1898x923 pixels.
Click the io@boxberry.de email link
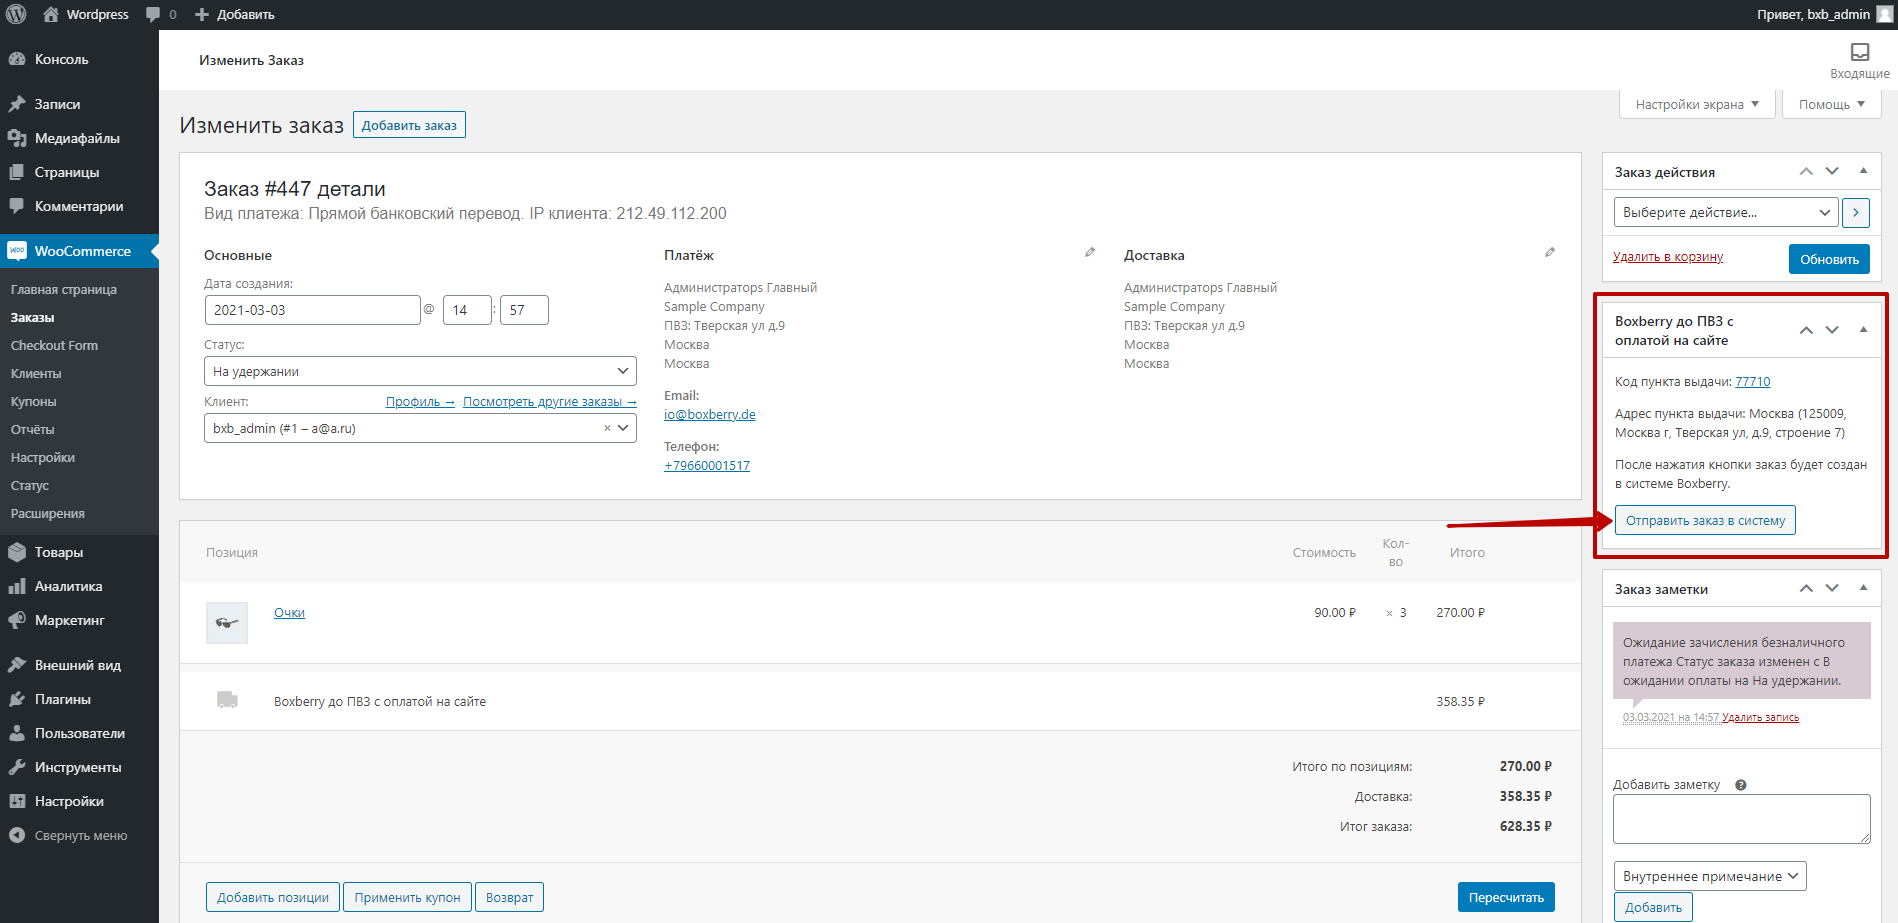pyautogui.click(x=710, y=414)
